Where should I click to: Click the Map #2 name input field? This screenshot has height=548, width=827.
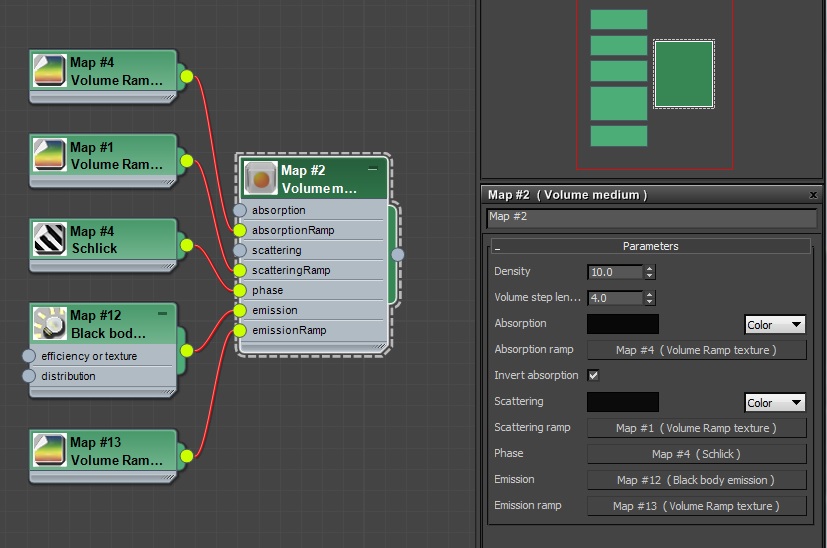point(651,217)
